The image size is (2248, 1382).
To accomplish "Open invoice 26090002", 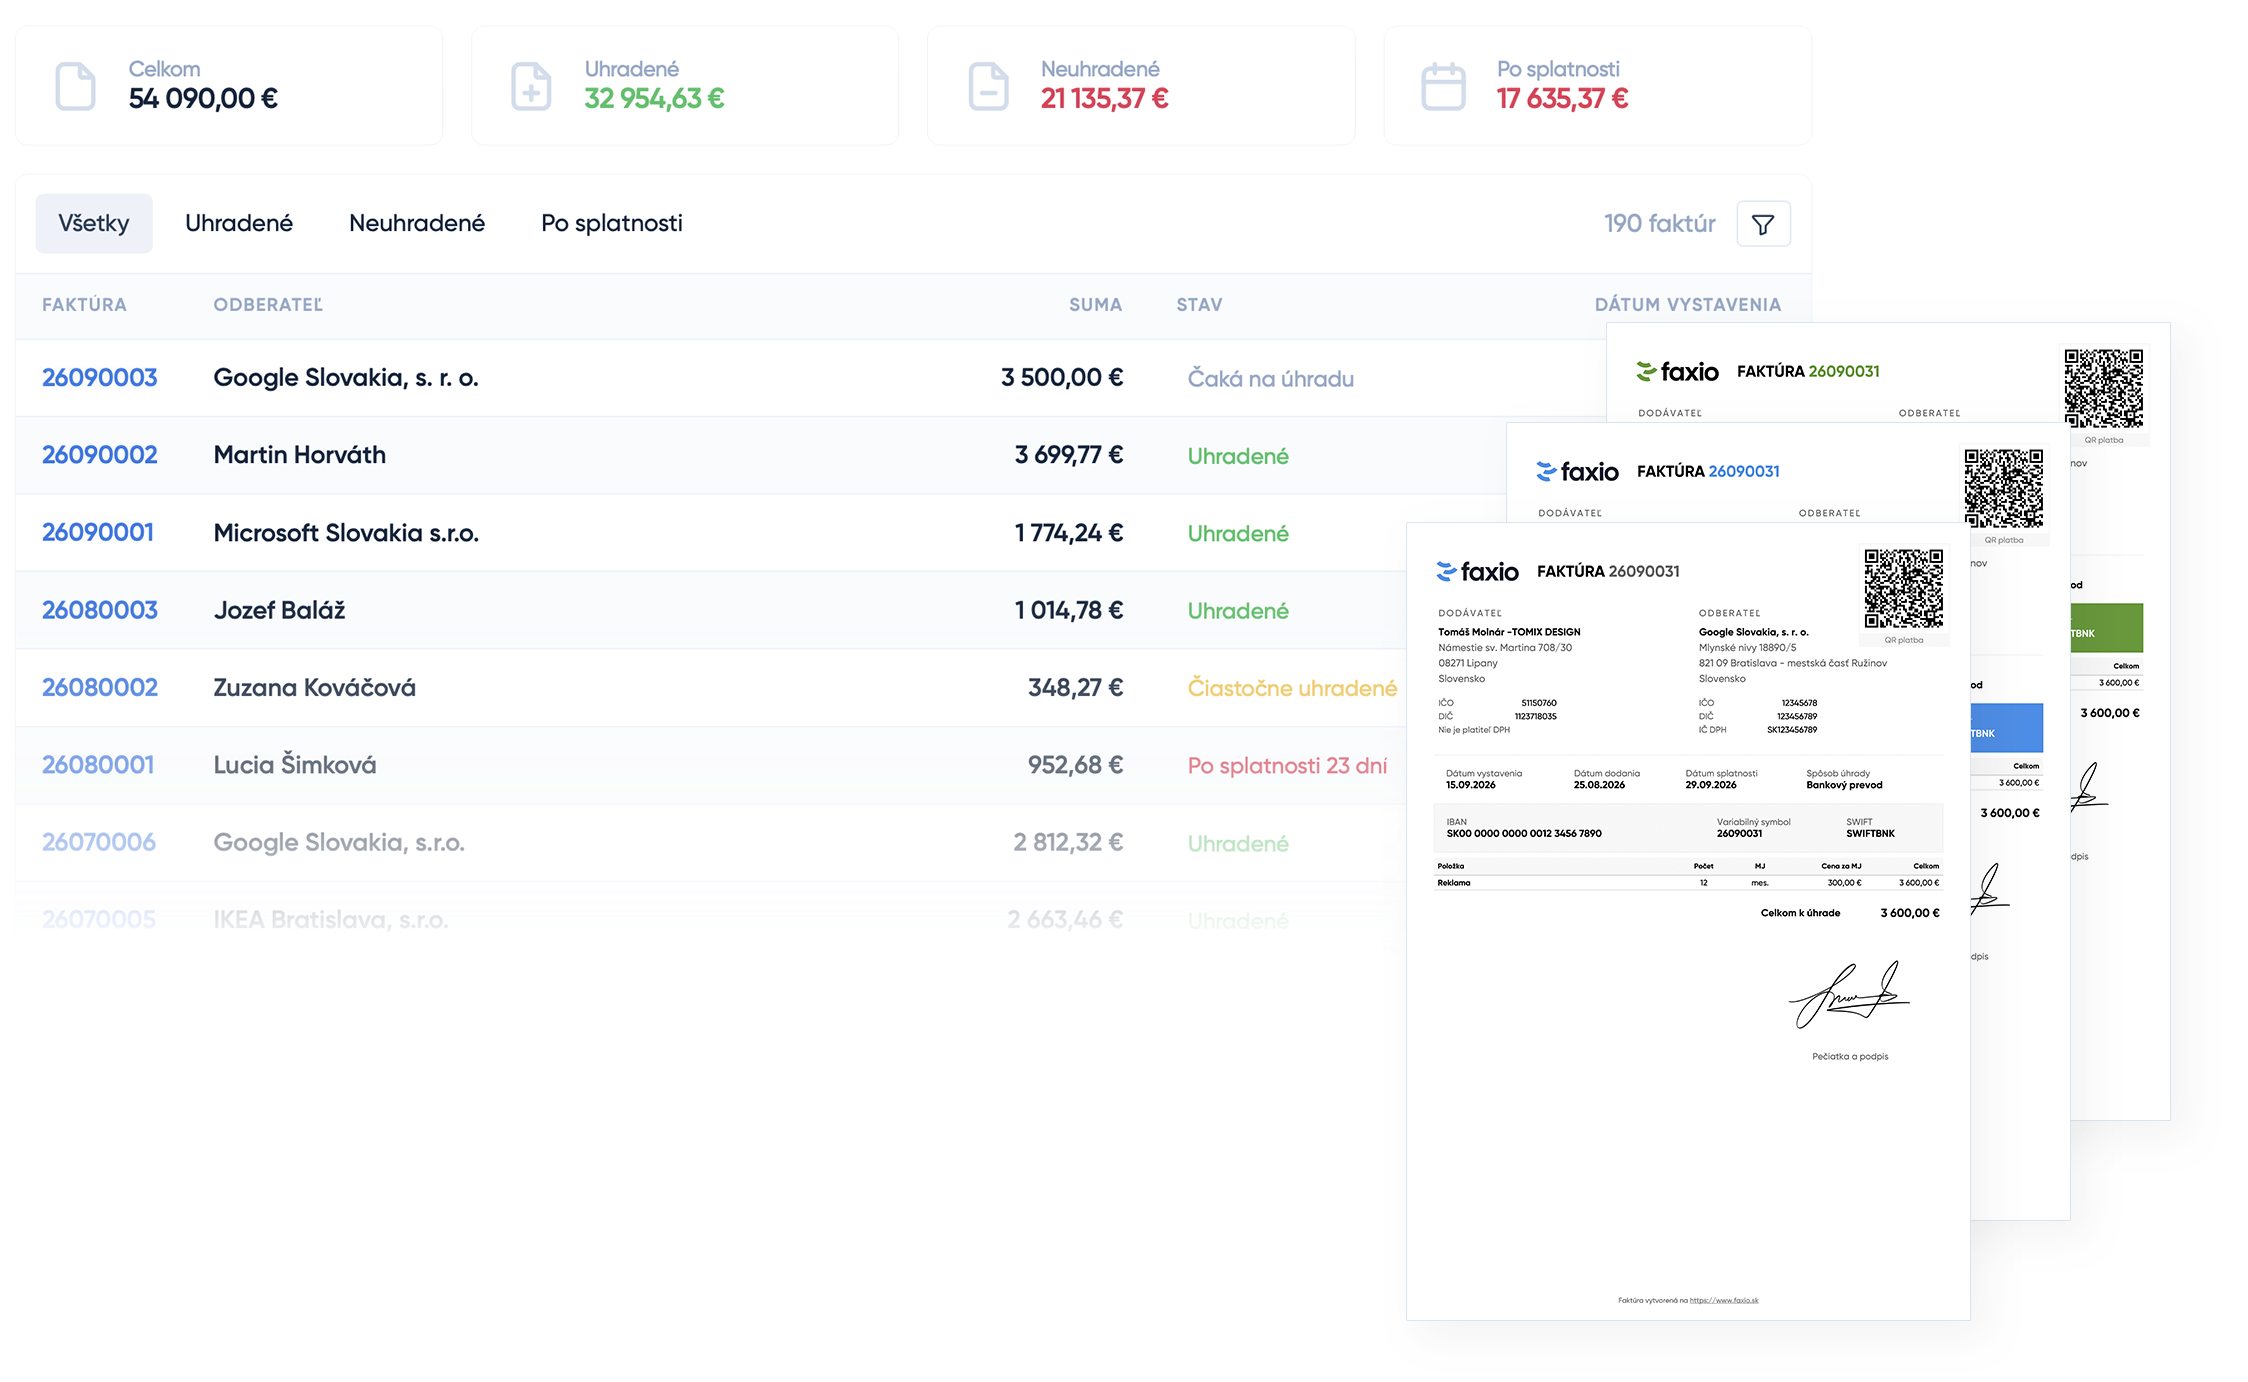I will tap(100, 454).
